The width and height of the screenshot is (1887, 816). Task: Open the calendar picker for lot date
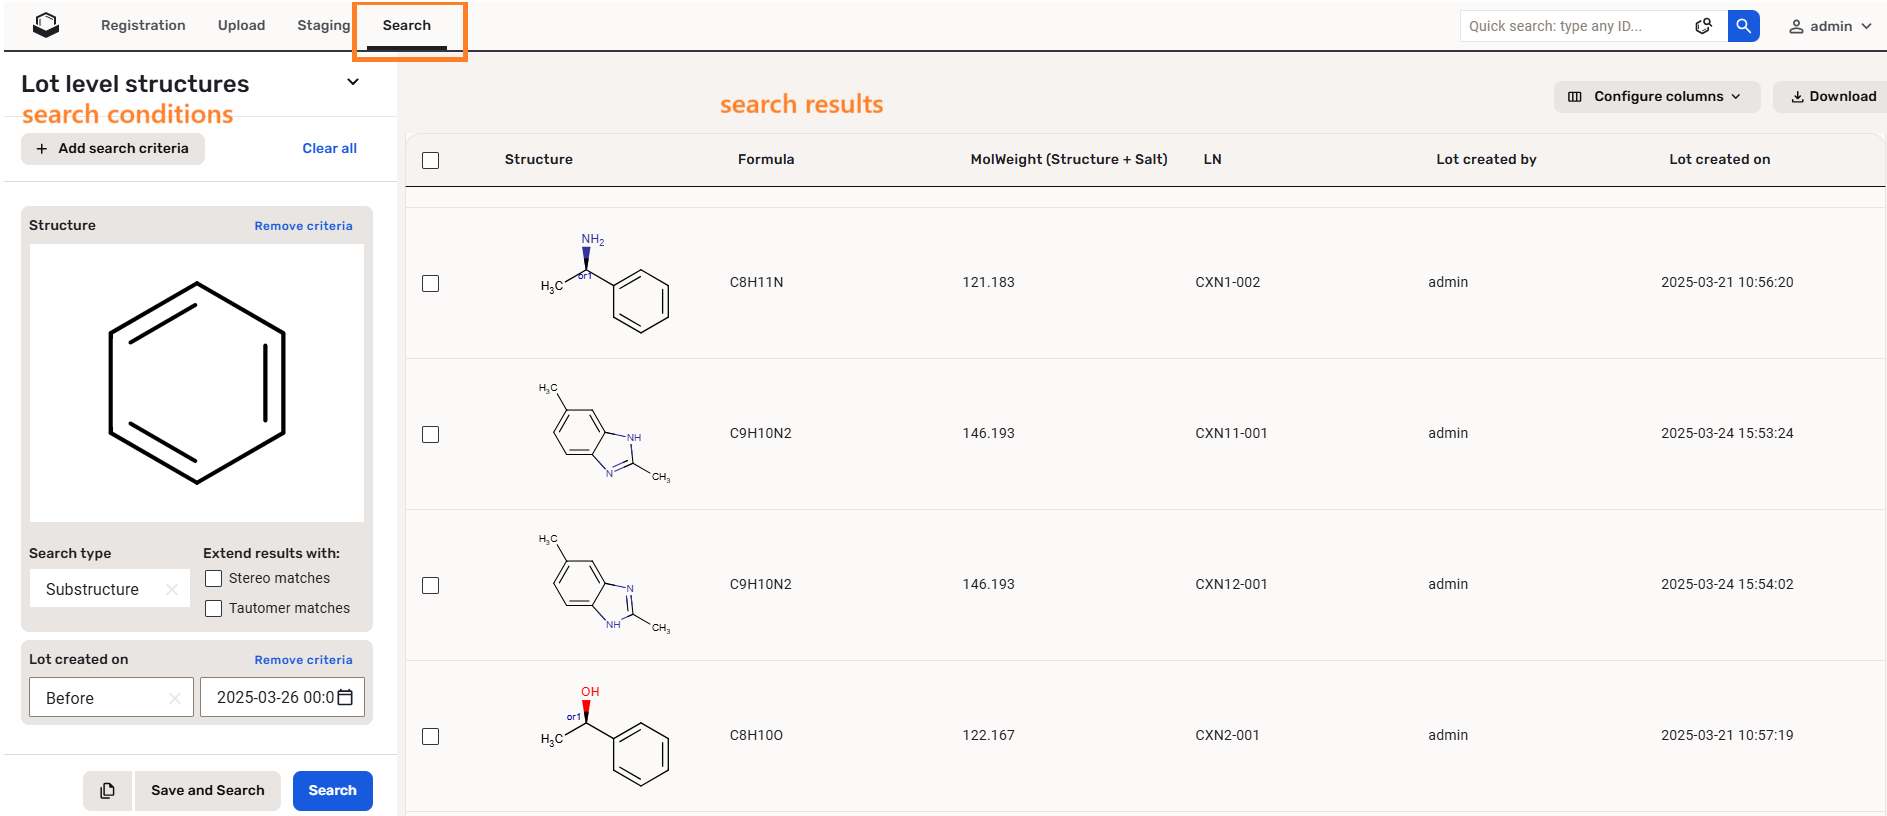tap(346, 697)
